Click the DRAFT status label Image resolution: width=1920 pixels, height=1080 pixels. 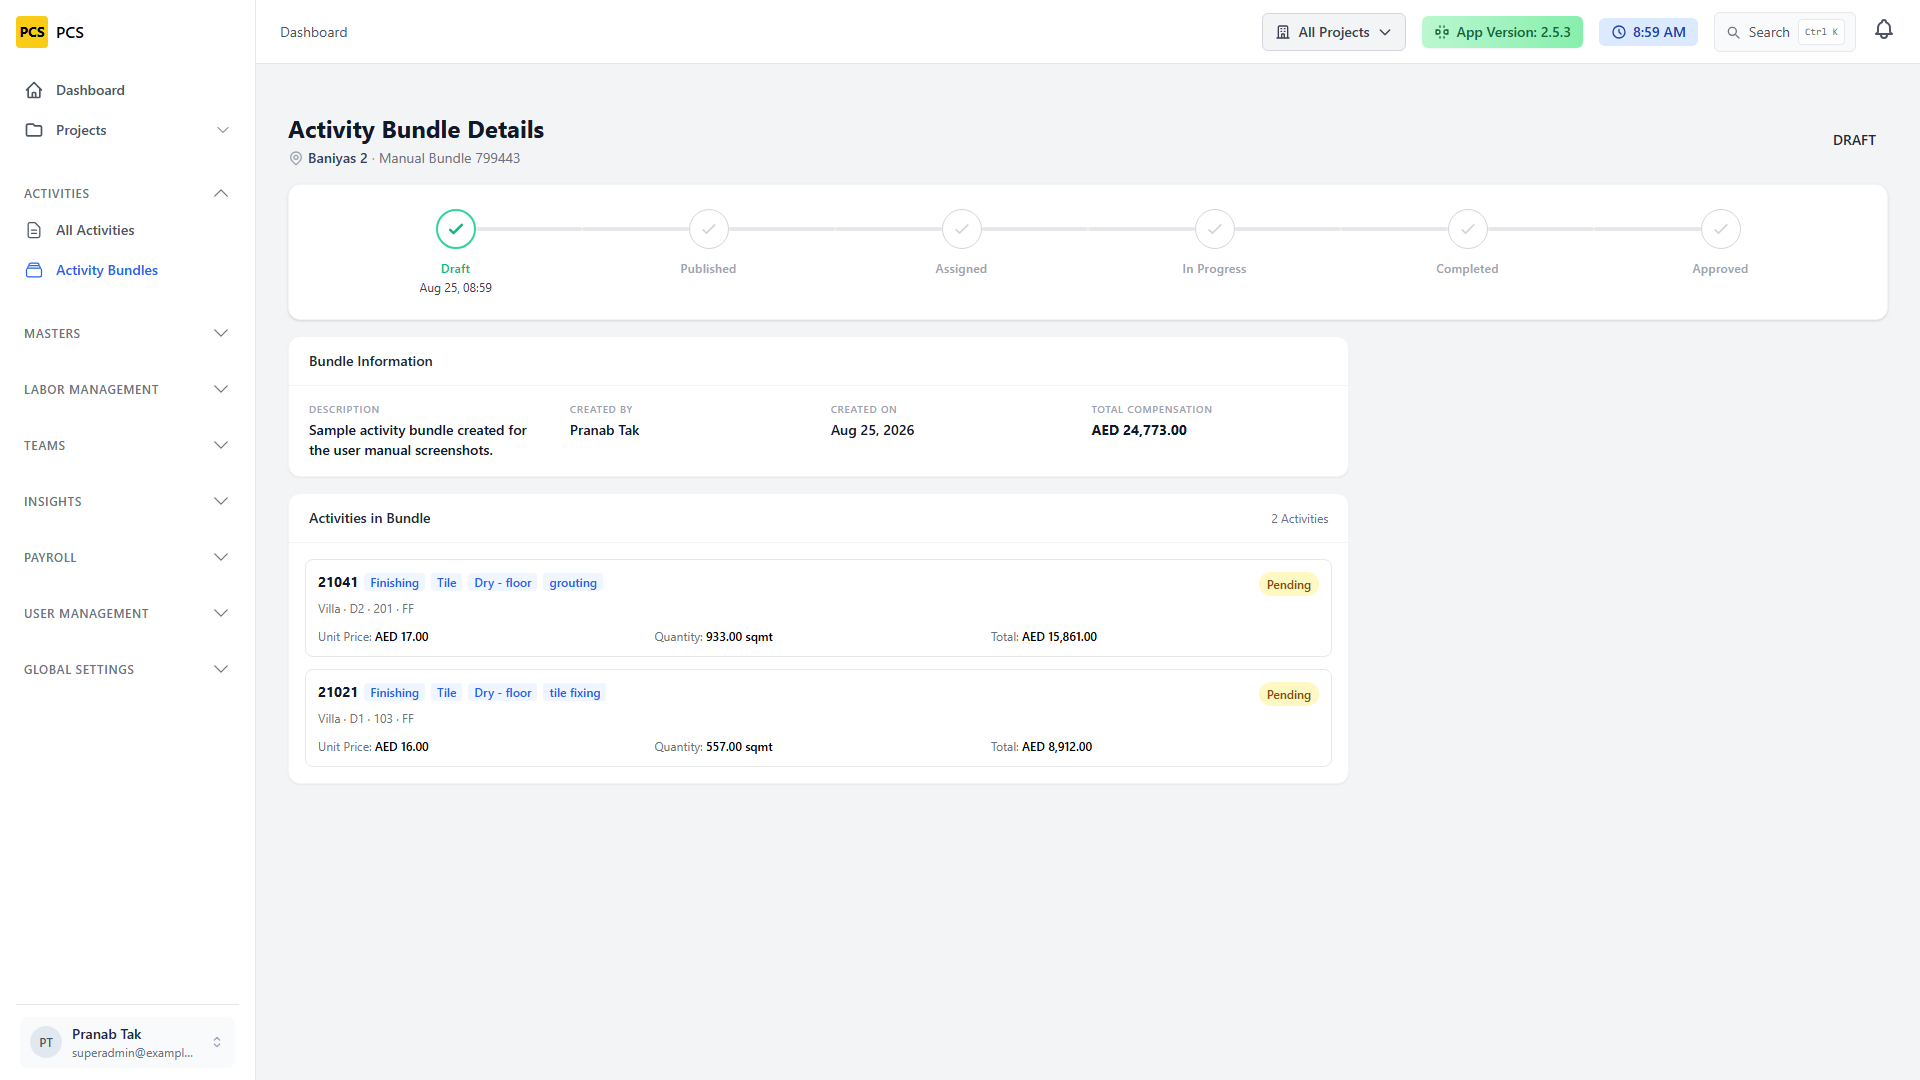pyautogui.click(x=1854, y=140)
